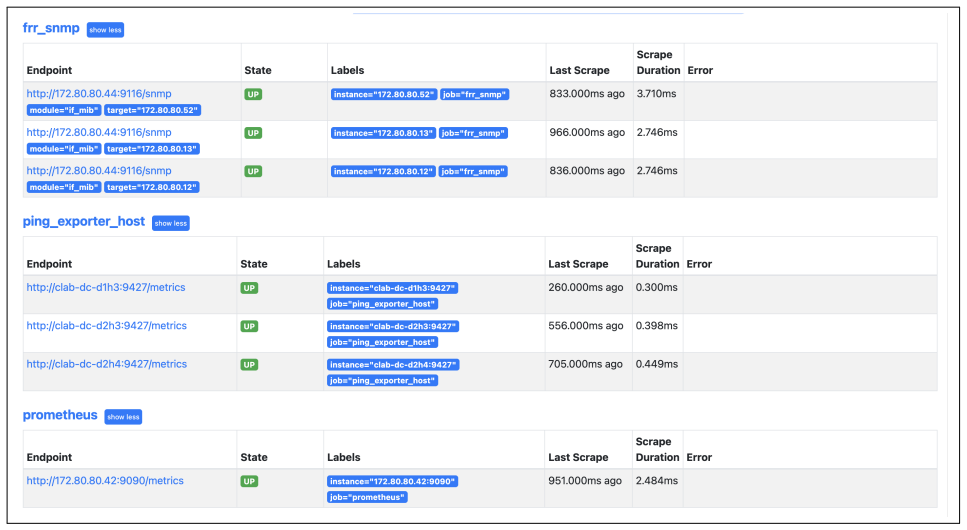This screenshot has width=967, height=530.
Task: Click target="172.80.80.12" parameter badge
Action: 152,187
